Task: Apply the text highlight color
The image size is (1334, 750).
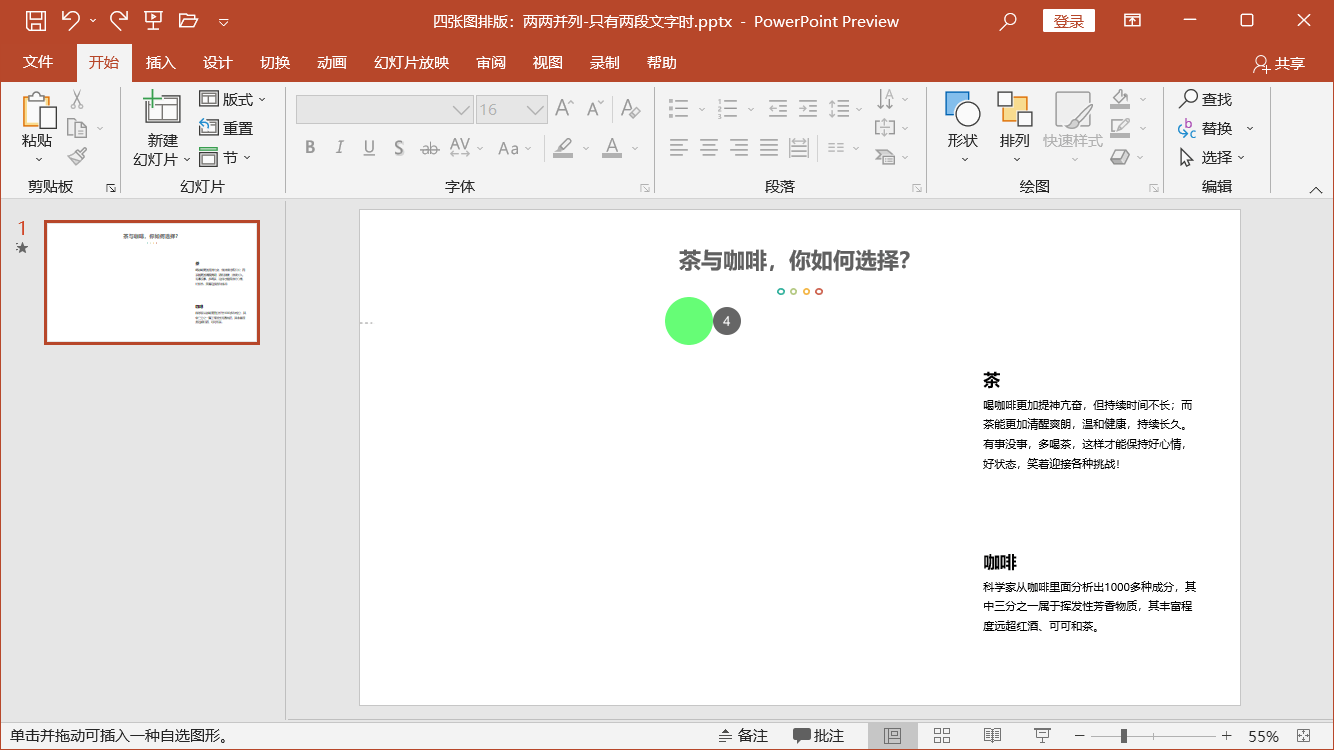Action: tap(563, 148)
